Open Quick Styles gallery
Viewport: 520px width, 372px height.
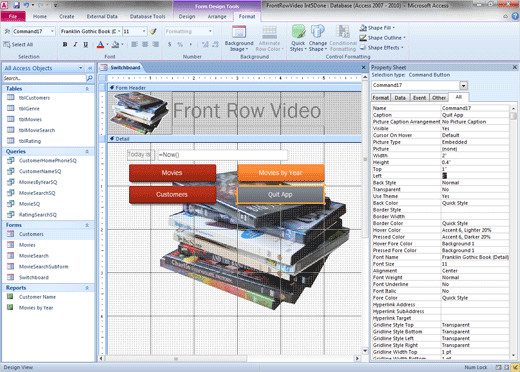click(x=298, y=39)
